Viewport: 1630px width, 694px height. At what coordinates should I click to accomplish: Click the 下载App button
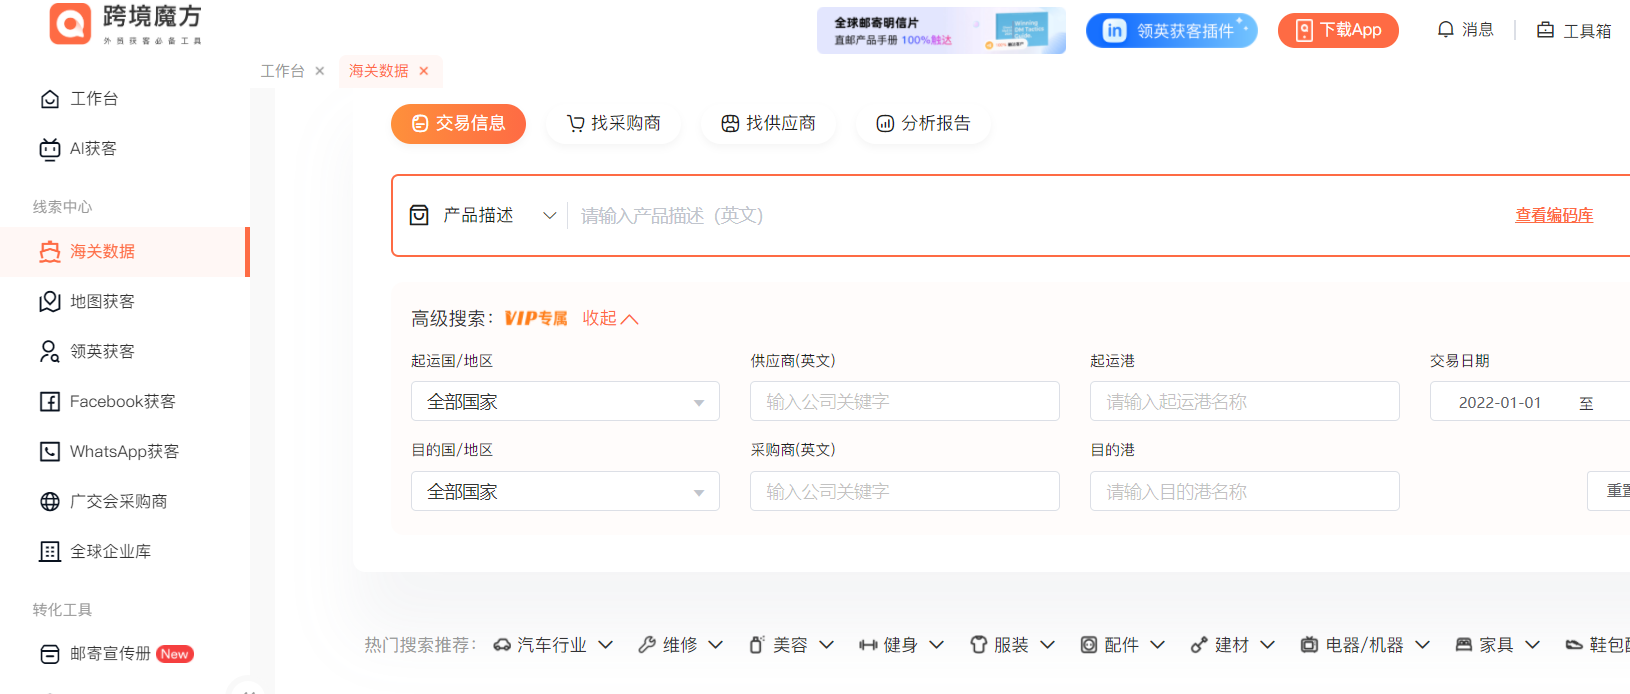coord(1338,31)
